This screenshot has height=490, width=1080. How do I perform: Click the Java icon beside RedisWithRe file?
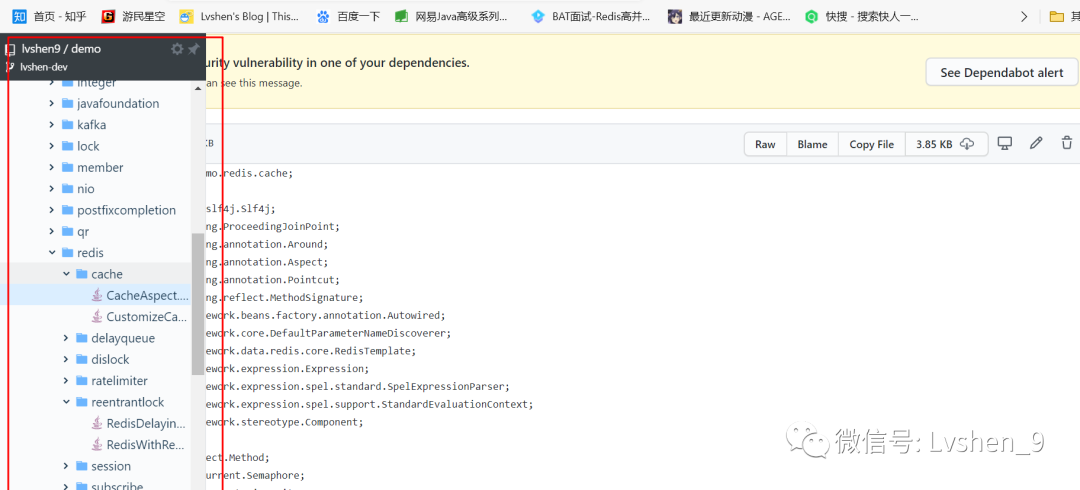pos(96,445)
